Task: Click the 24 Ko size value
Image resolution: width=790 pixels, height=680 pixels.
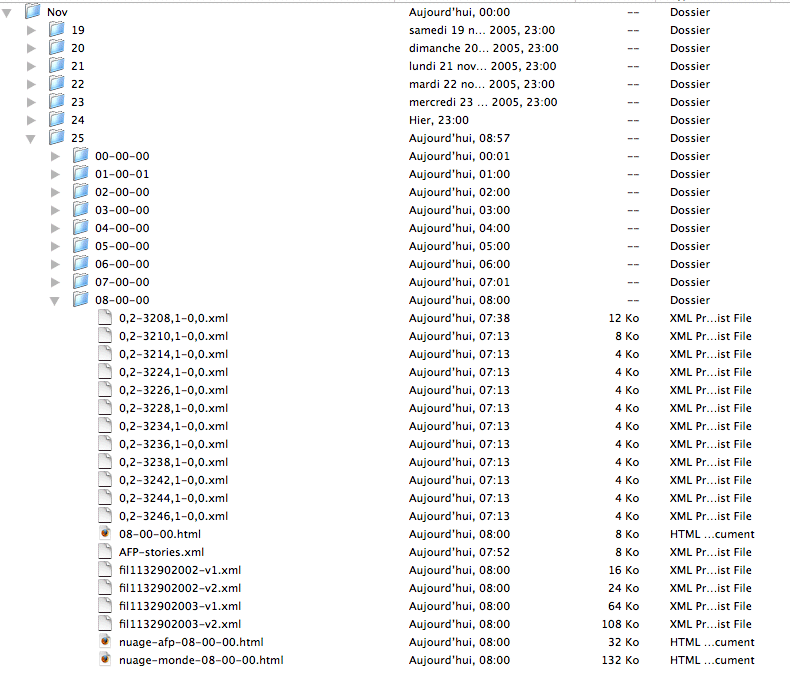Action: click(x=624, y=588)
